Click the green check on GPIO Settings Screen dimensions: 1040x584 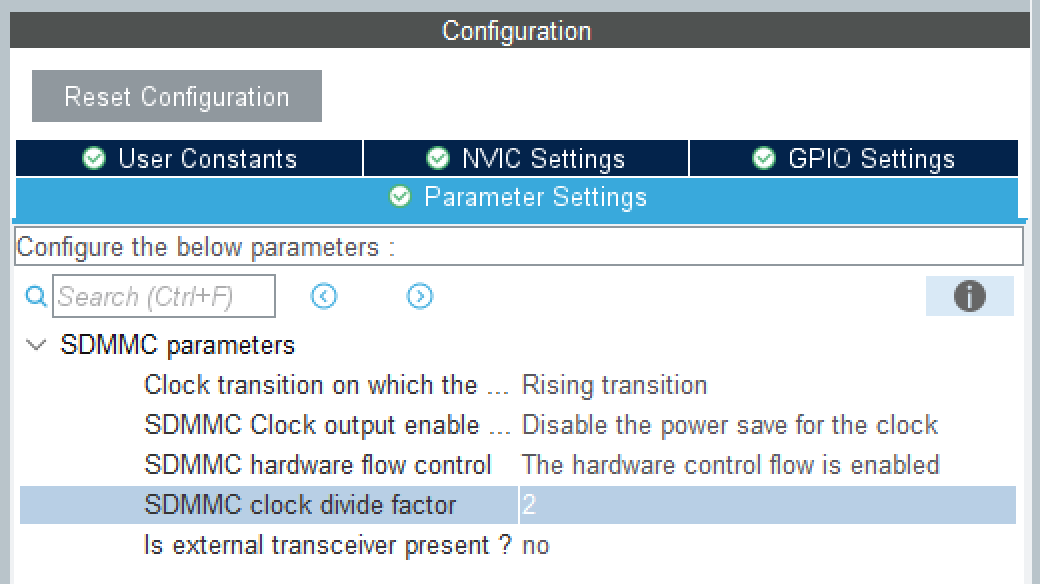[x=764, y=158]
